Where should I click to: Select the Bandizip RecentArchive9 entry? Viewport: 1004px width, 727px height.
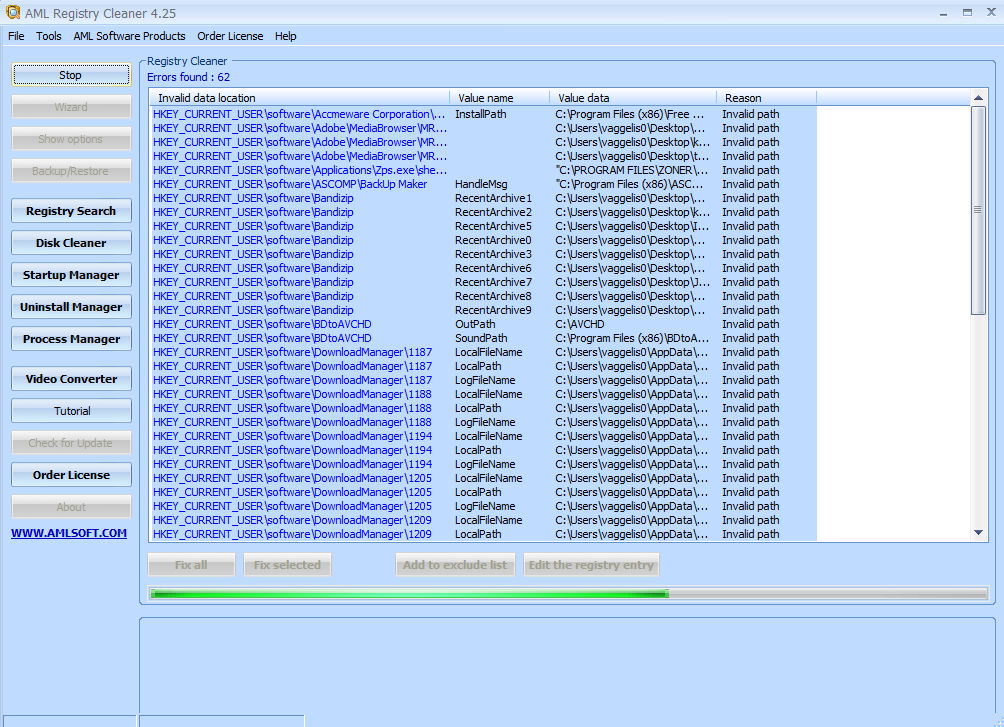click(x=483, y=310)
